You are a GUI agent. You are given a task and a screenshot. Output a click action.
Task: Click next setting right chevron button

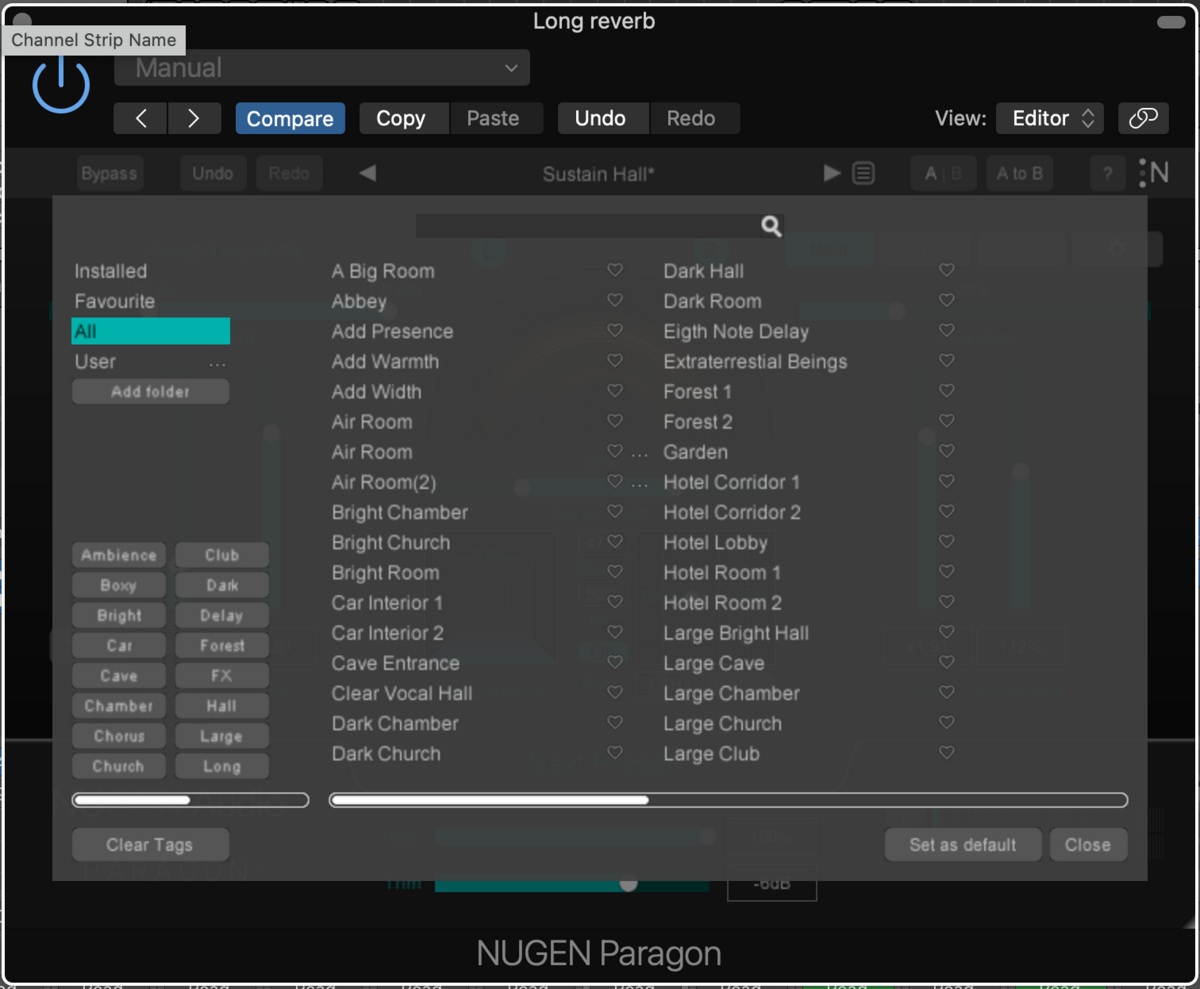193,118
